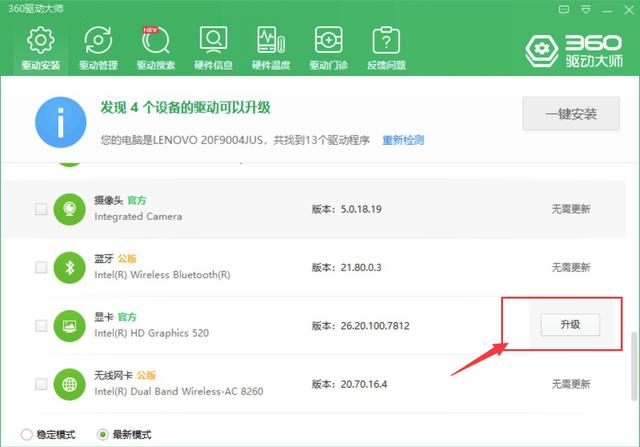Viewport: 640px width, 447px height.
Task: Open the 驱动安装 gear tab
Action: 40,48
